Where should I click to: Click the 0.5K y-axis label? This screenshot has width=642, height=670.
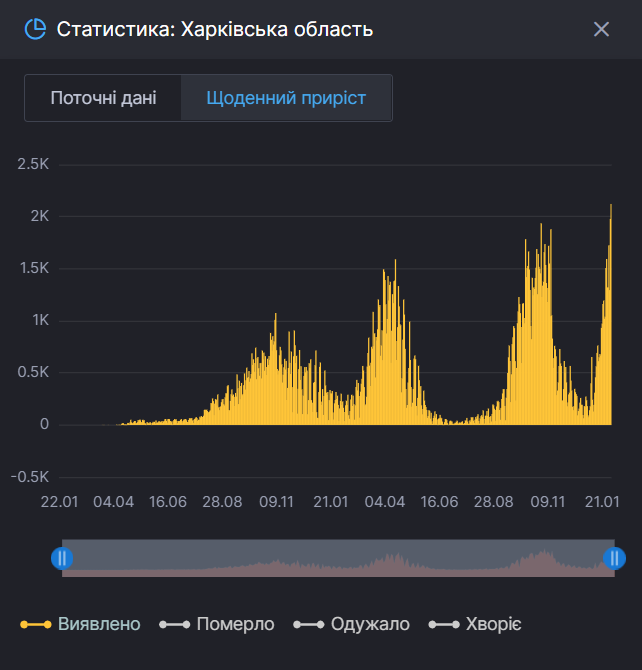[x=33, y=372]
